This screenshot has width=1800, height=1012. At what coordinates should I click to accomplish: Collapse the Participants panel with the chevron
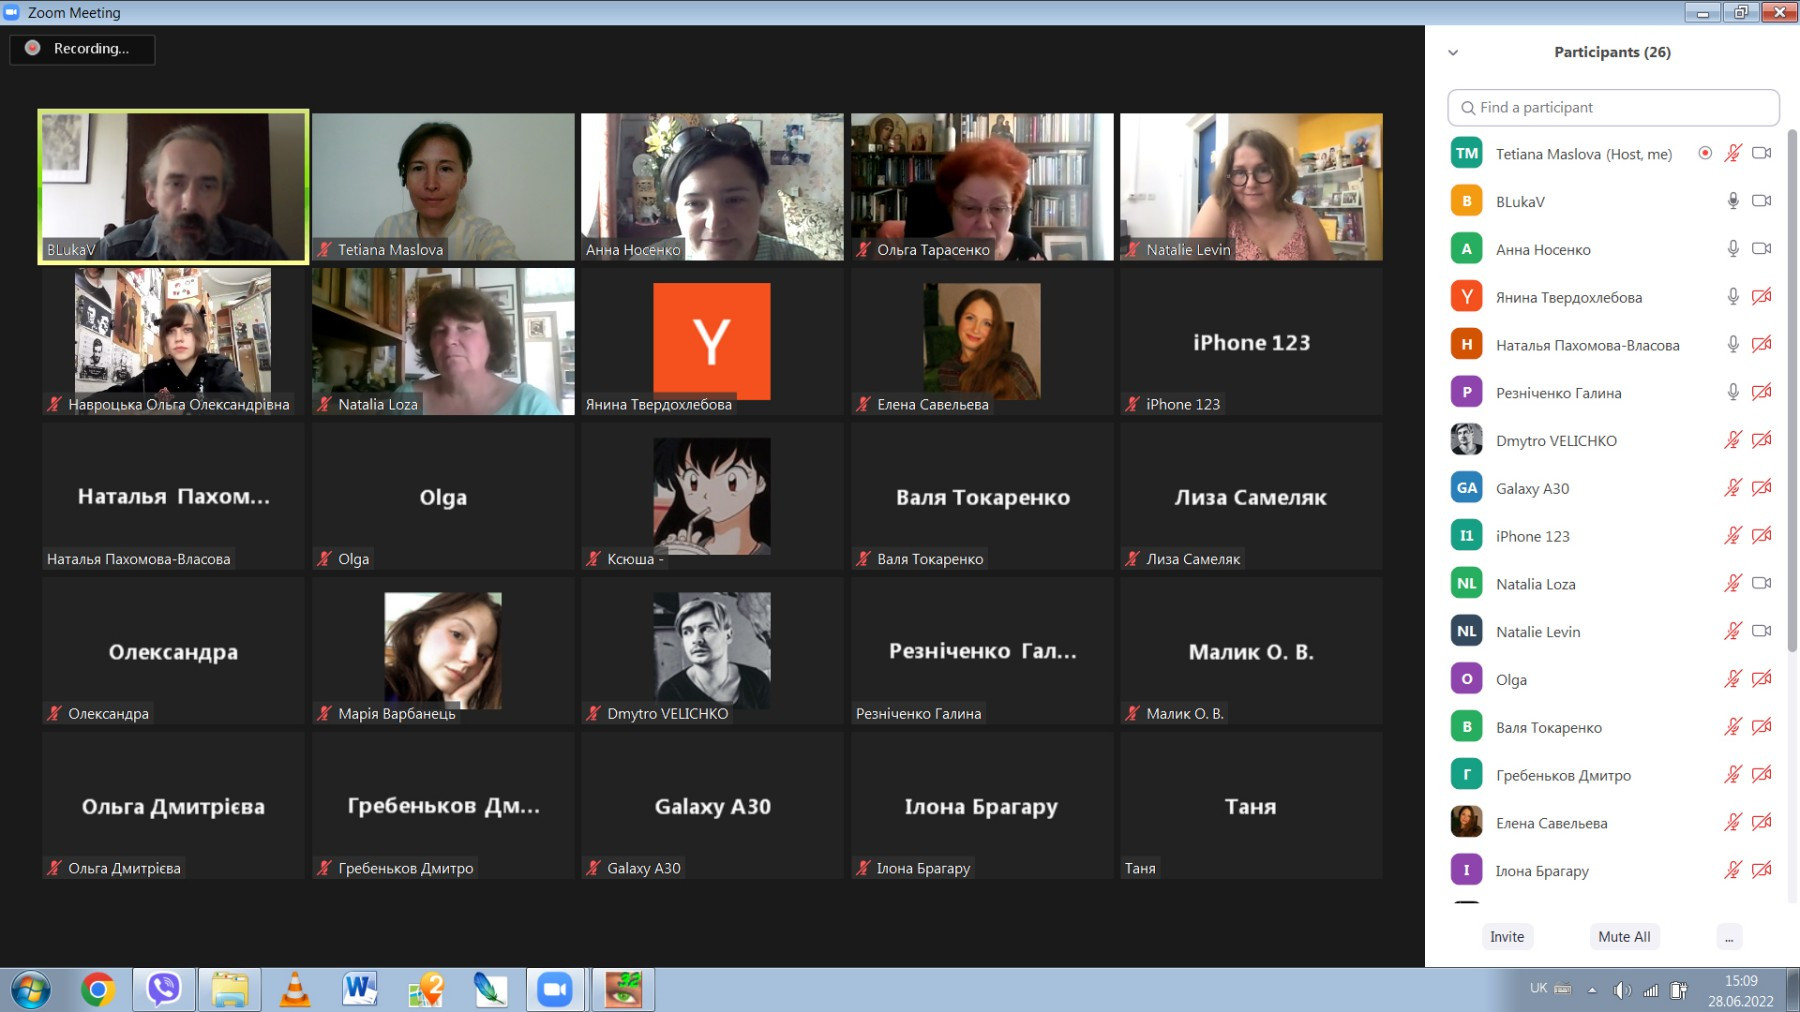[1453, 53]
